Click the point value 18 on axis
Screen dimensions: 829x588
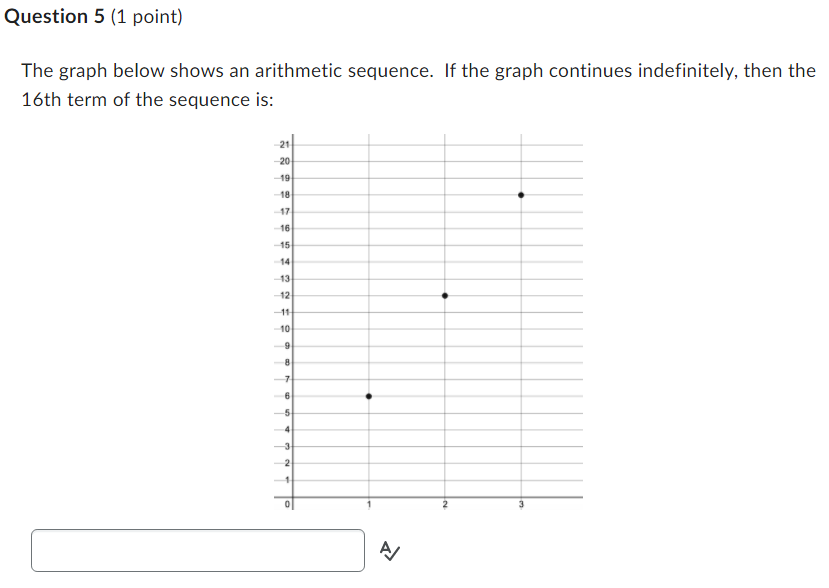coord(283,193)
